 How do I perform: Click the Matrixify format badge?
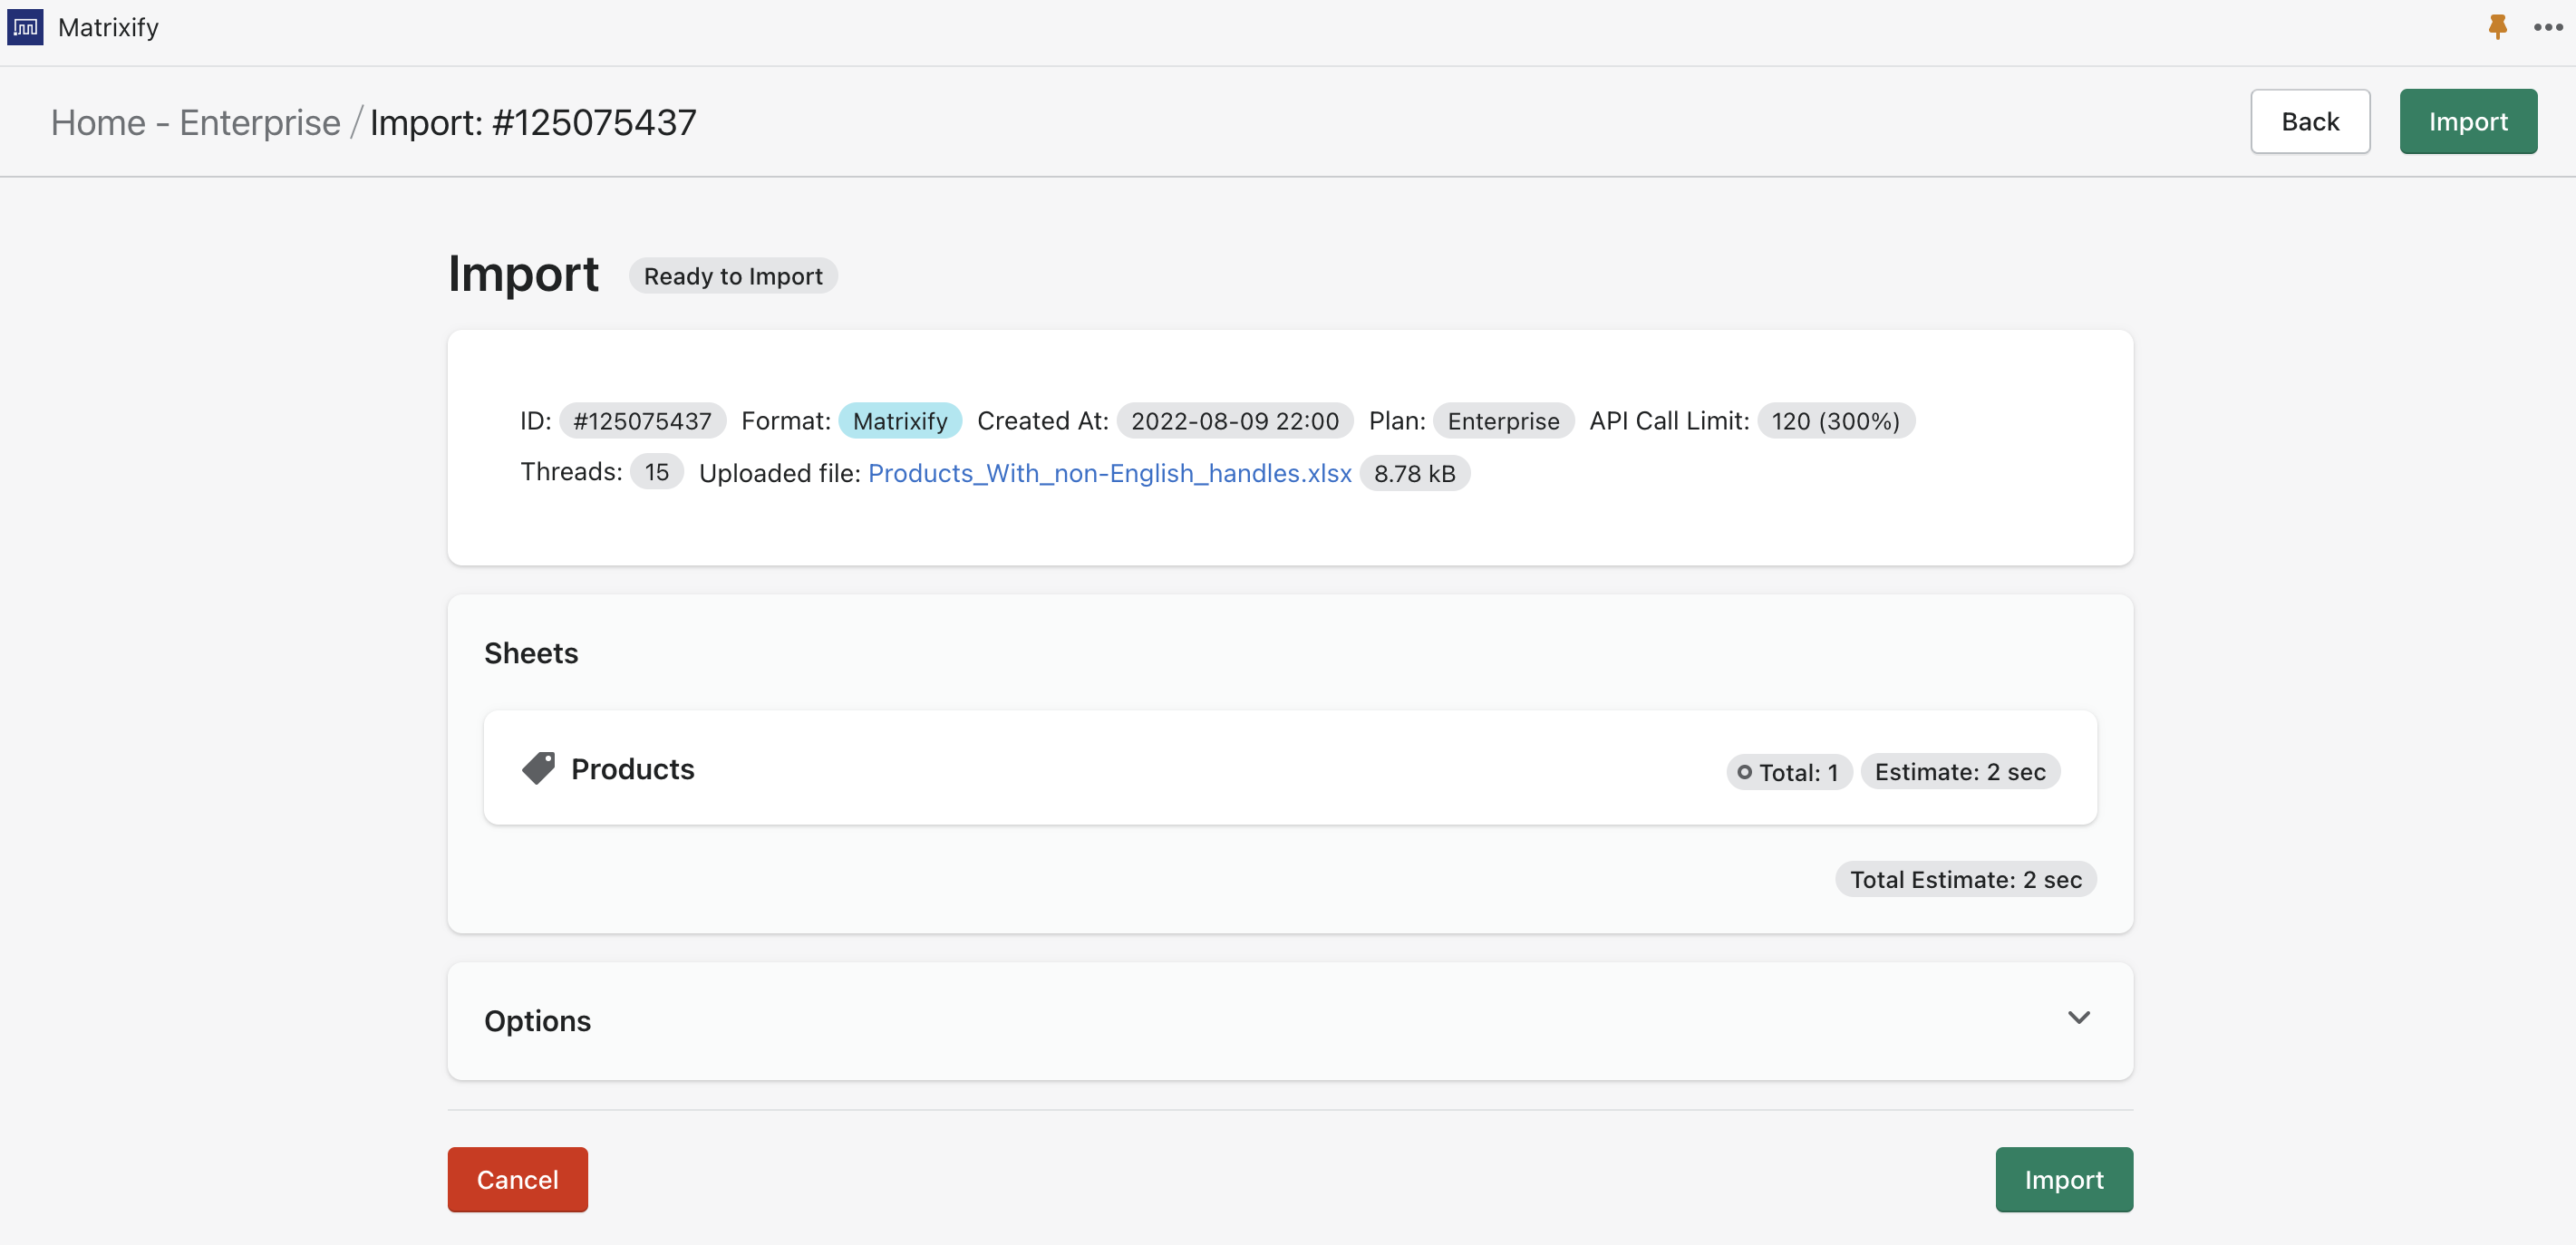click(899, 421)
